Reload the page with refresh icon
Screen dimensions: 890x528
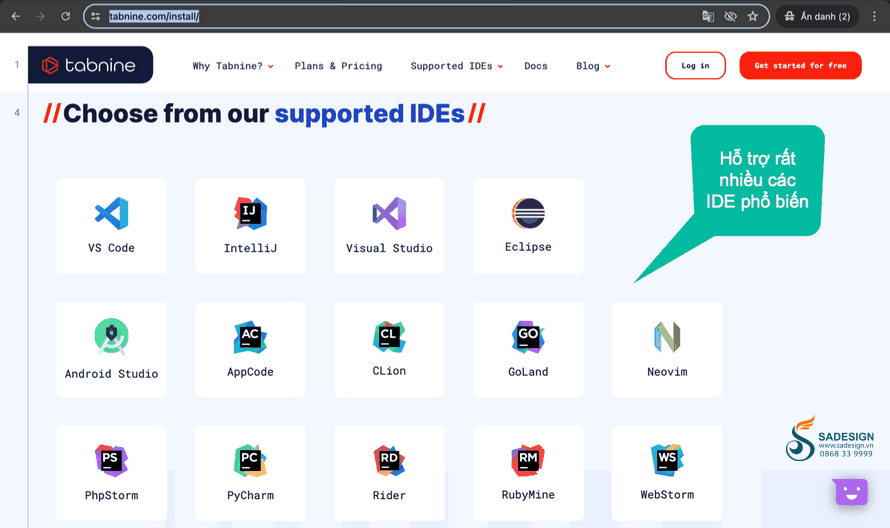(65, 16)
